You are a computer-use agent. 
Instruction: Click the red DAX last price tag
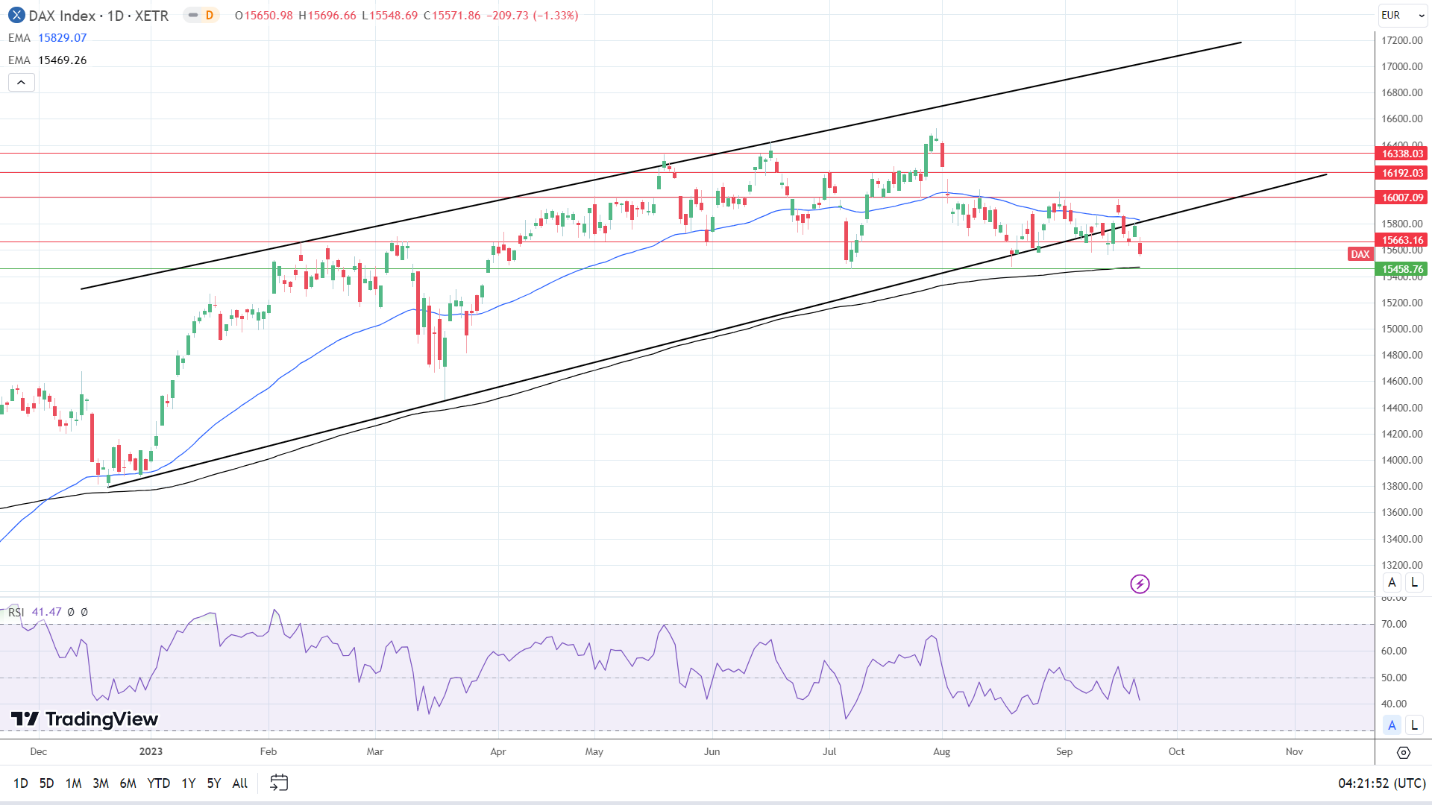[x=1361, y=254]
